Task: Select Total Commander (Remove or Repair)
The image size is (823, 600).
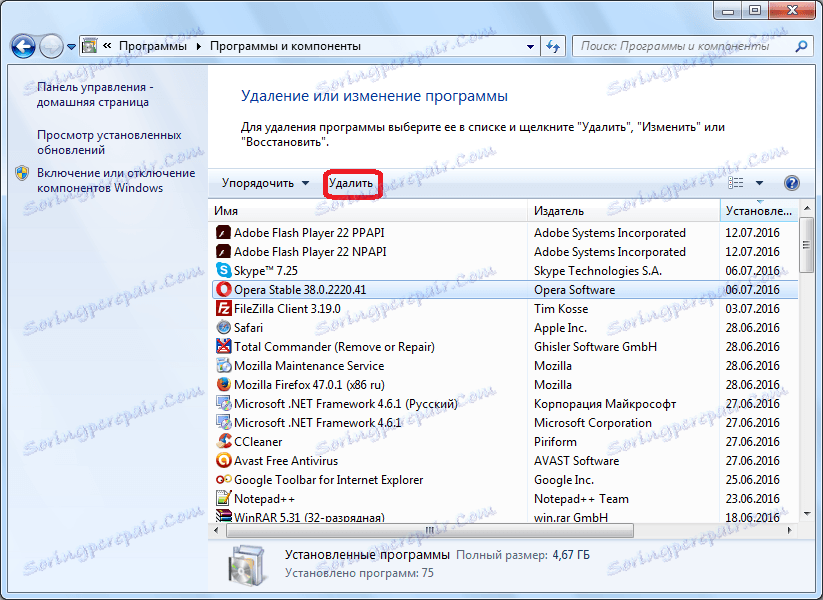Action: click(x=334, y=346)
